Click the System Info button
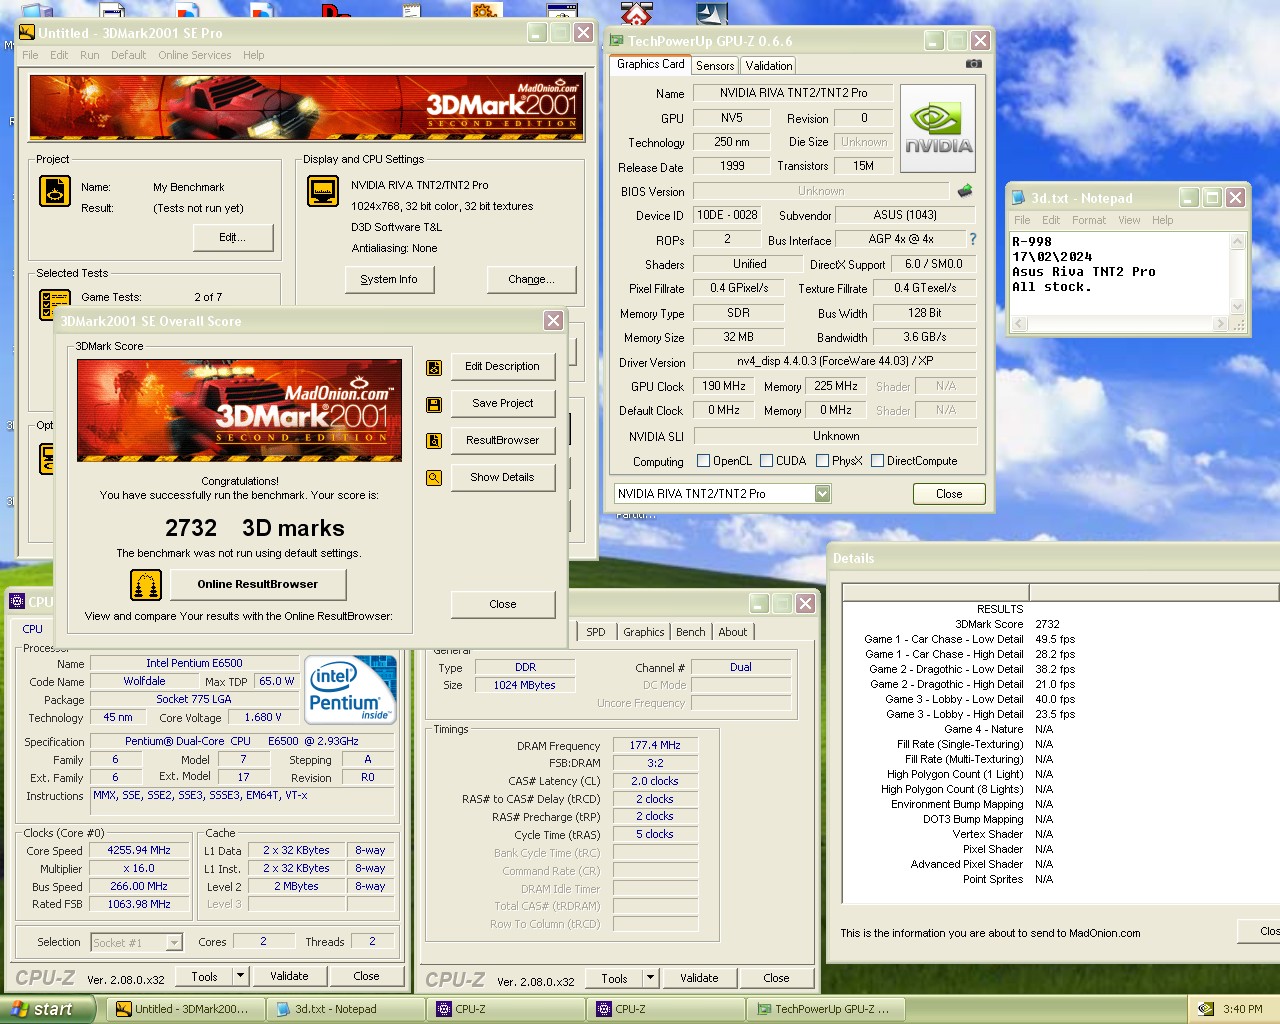 click(389, 279)
